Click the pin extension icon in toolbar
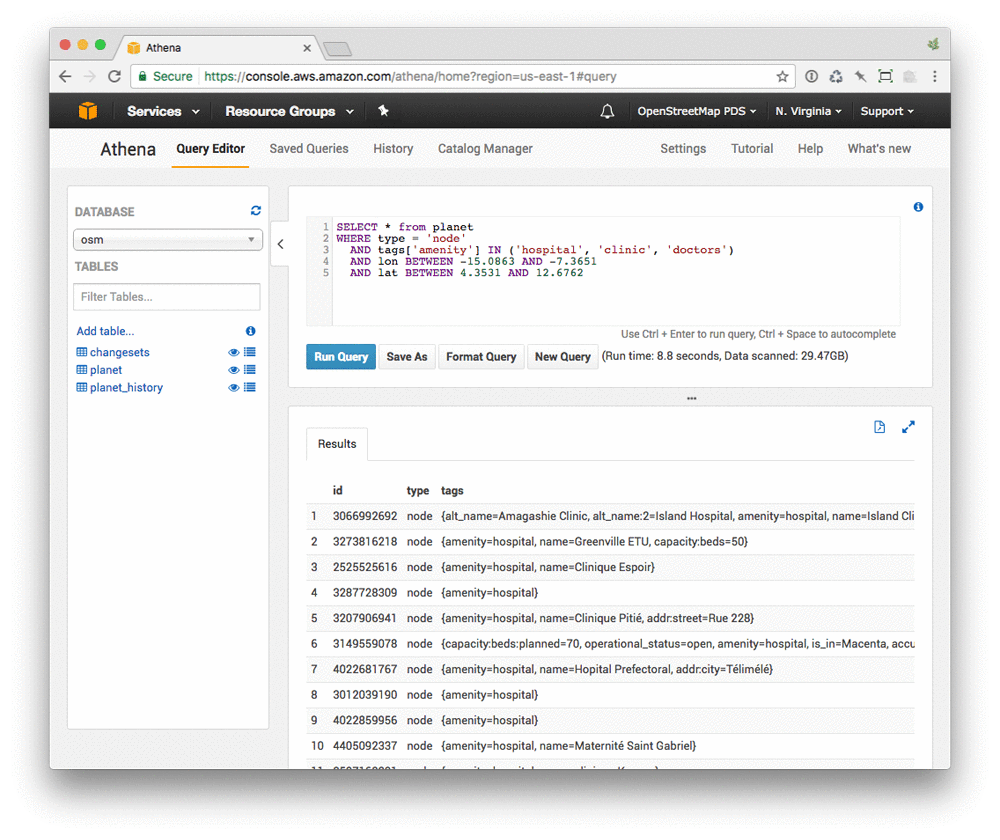Screen dimensions: 1000x840 click(860, 77)
